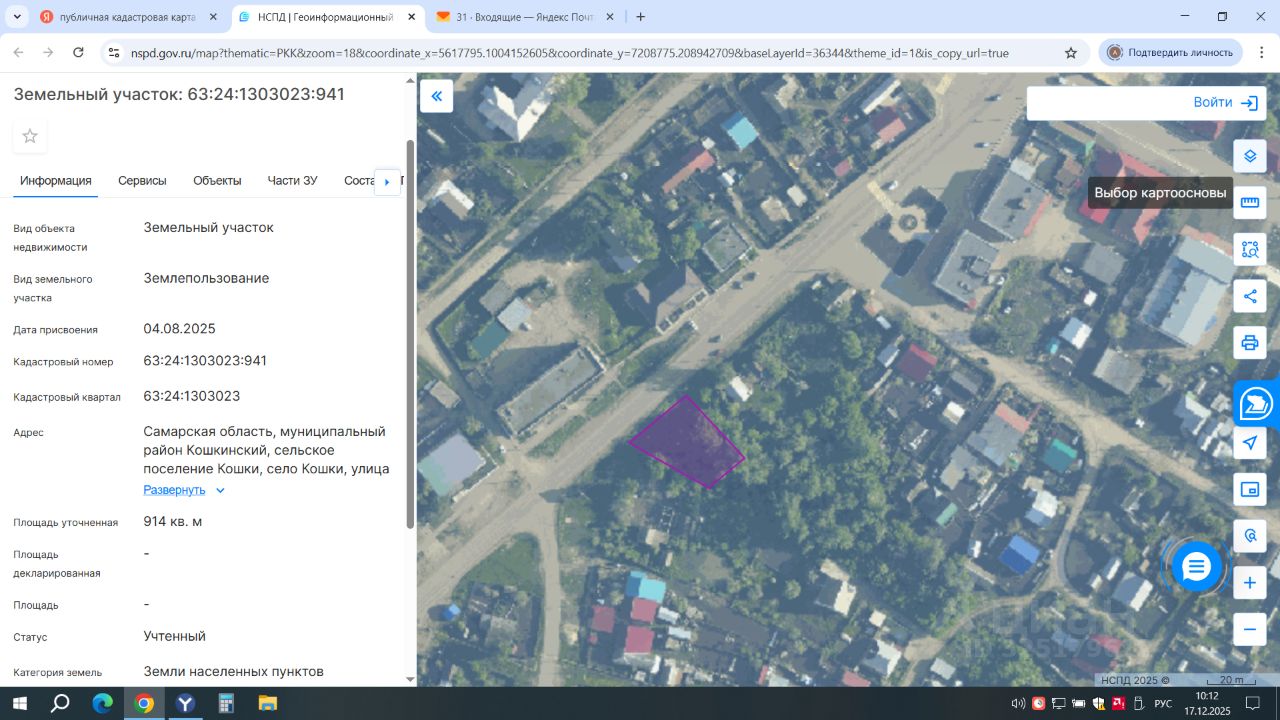The image size is (1280, 720).
Task: Open Yandex Browser from the taskbar
Action: pyautogui.click(x=185, y=703)
